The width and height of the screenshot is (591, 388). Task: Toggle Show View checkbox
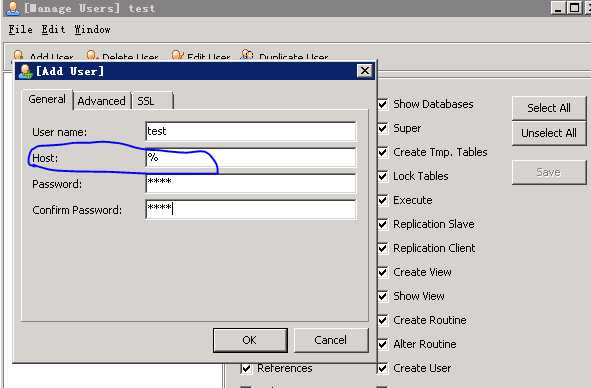(383, 296)
